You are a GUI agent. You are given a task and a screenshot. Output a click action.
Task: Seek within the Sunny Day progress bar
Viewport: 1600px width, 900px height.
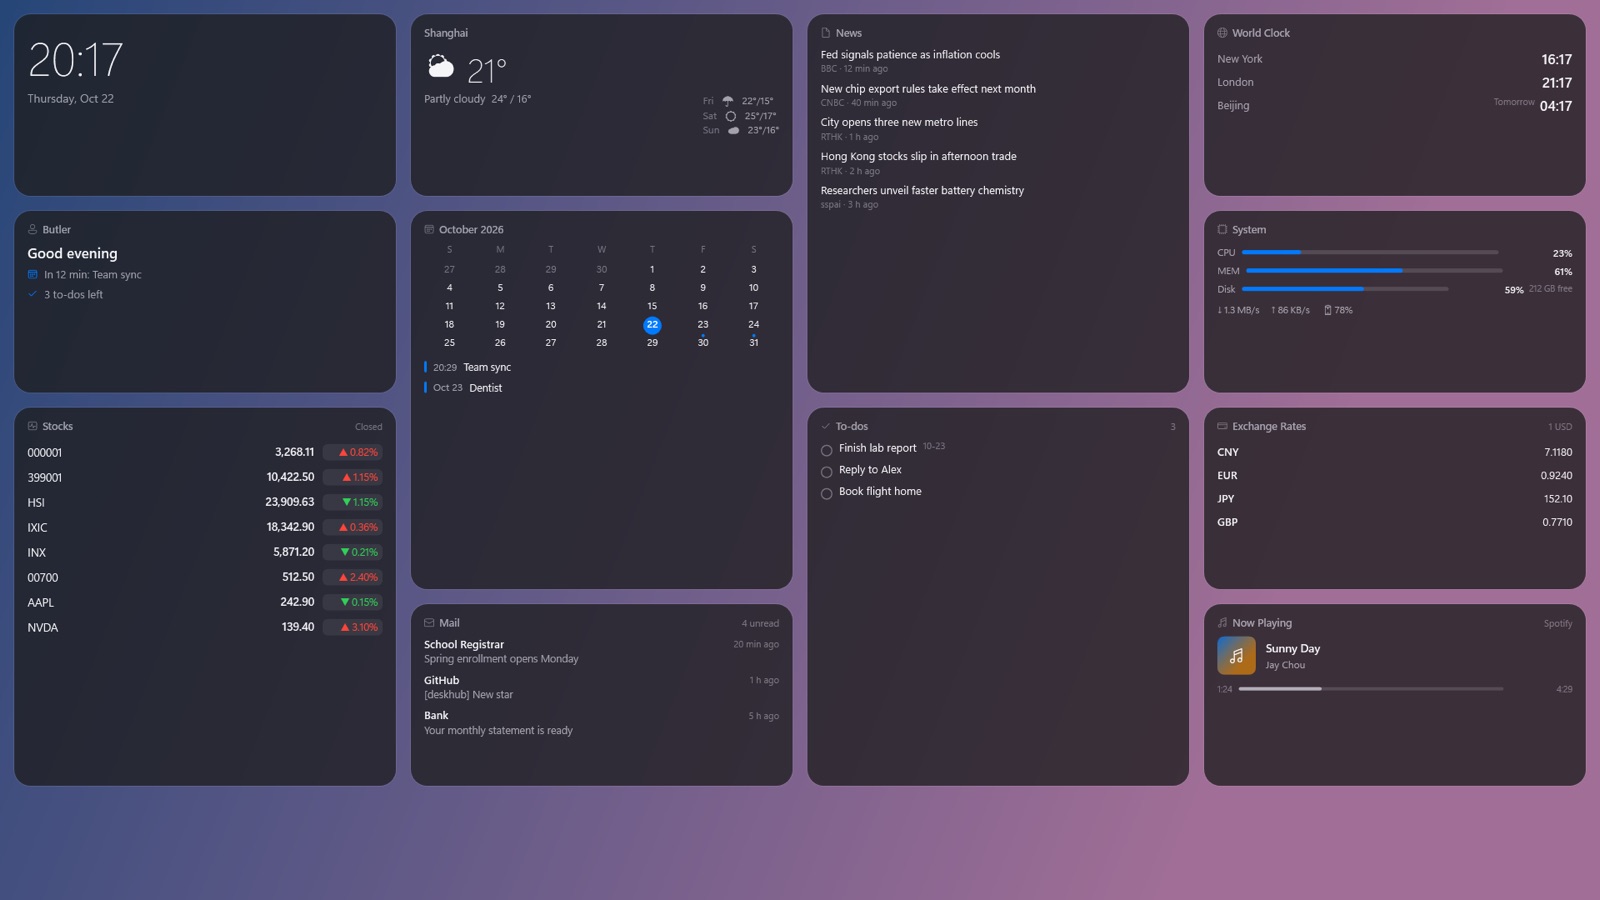coord(1370,689)
